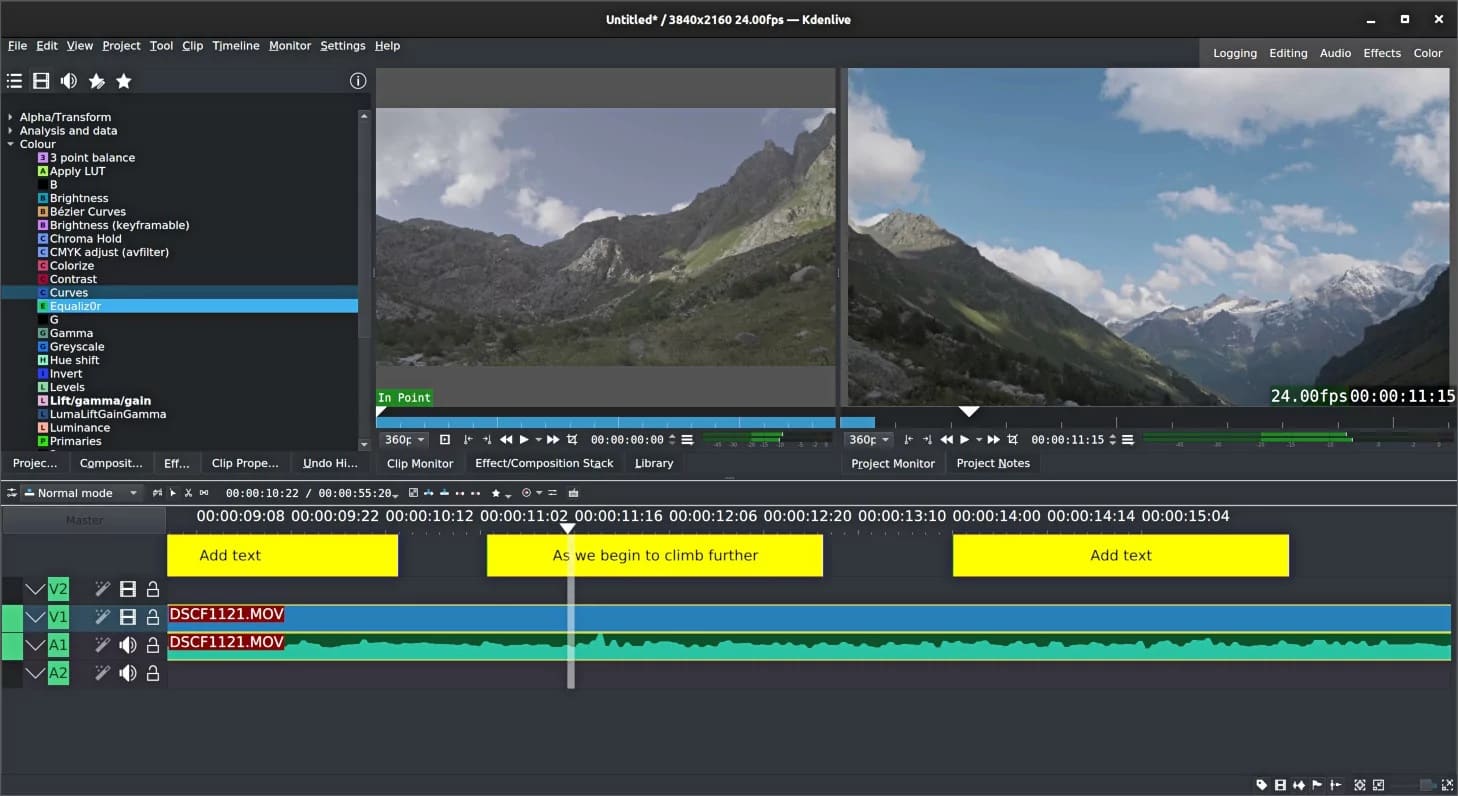The width and height of the screenshot is (1458, 796).
Task: Click the Project Monitor seek bar
Action: point(1150,423)
